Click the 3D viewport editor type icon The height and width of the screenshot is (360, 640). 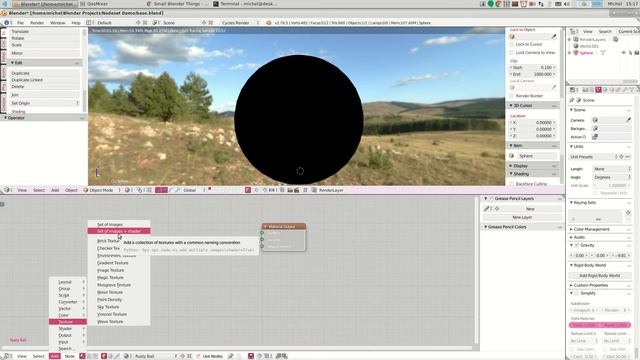[6, 190]
